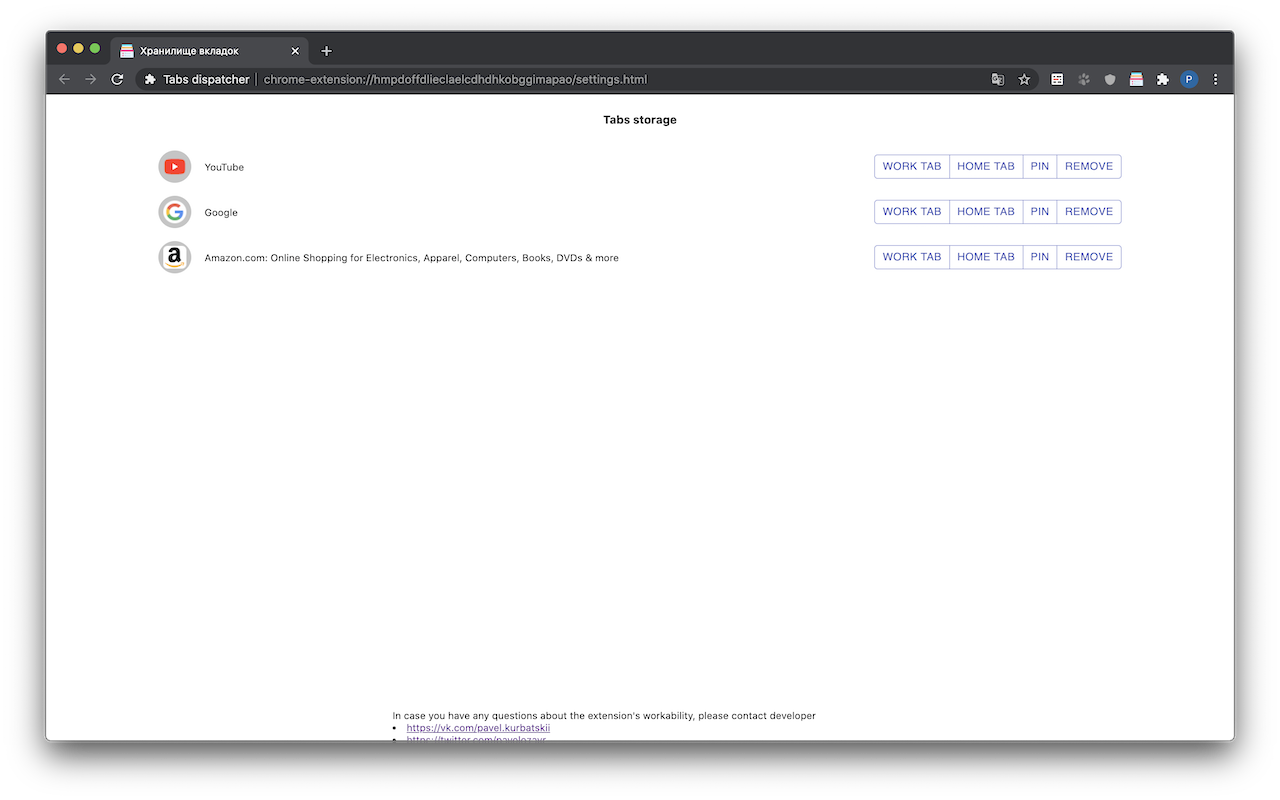The height and width of the screenshot is (800, 1280).
Task: Click the Tabs storage heading
Action: 640,120
